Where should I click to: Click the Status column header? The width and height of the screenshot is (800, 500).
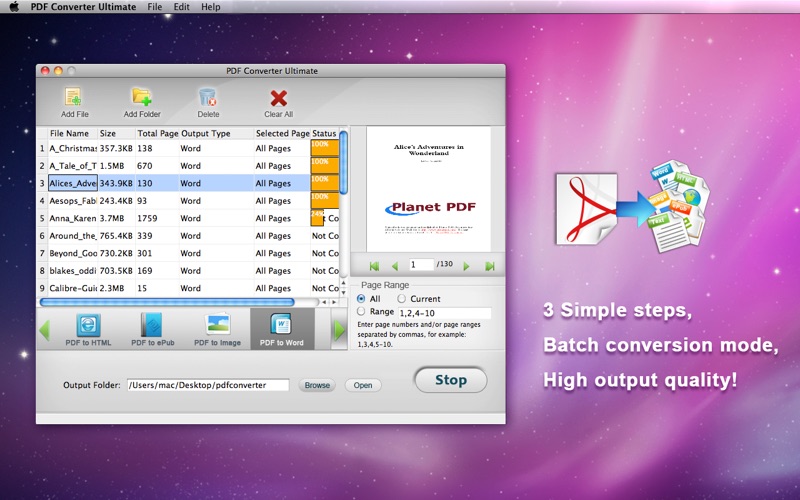click(324, 133)
